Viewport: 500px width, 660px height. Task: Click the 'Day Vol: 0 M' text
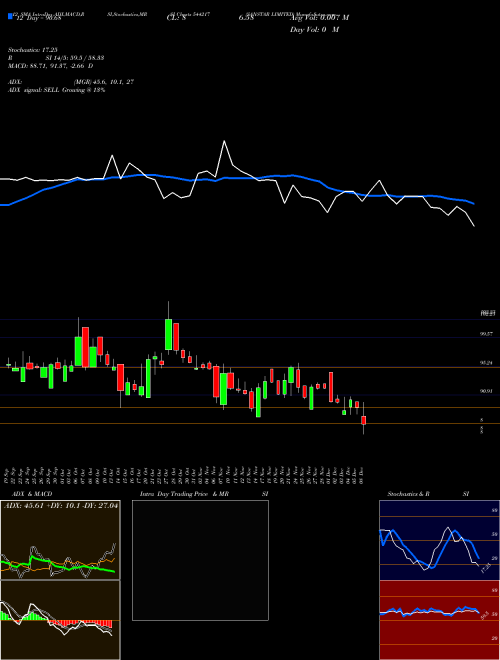tap(314, 29)
